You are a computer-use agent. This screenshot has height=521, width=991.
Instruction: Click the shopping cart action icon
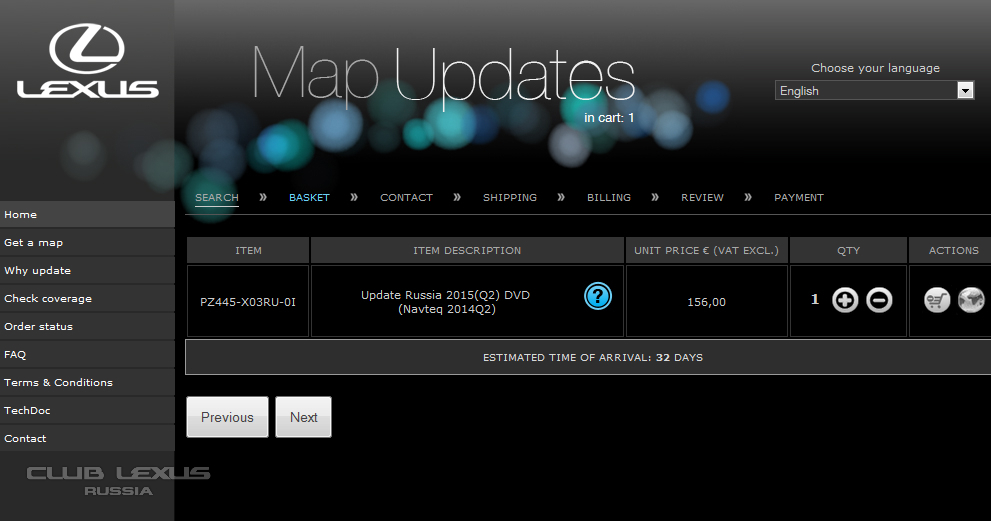(937, 300)
